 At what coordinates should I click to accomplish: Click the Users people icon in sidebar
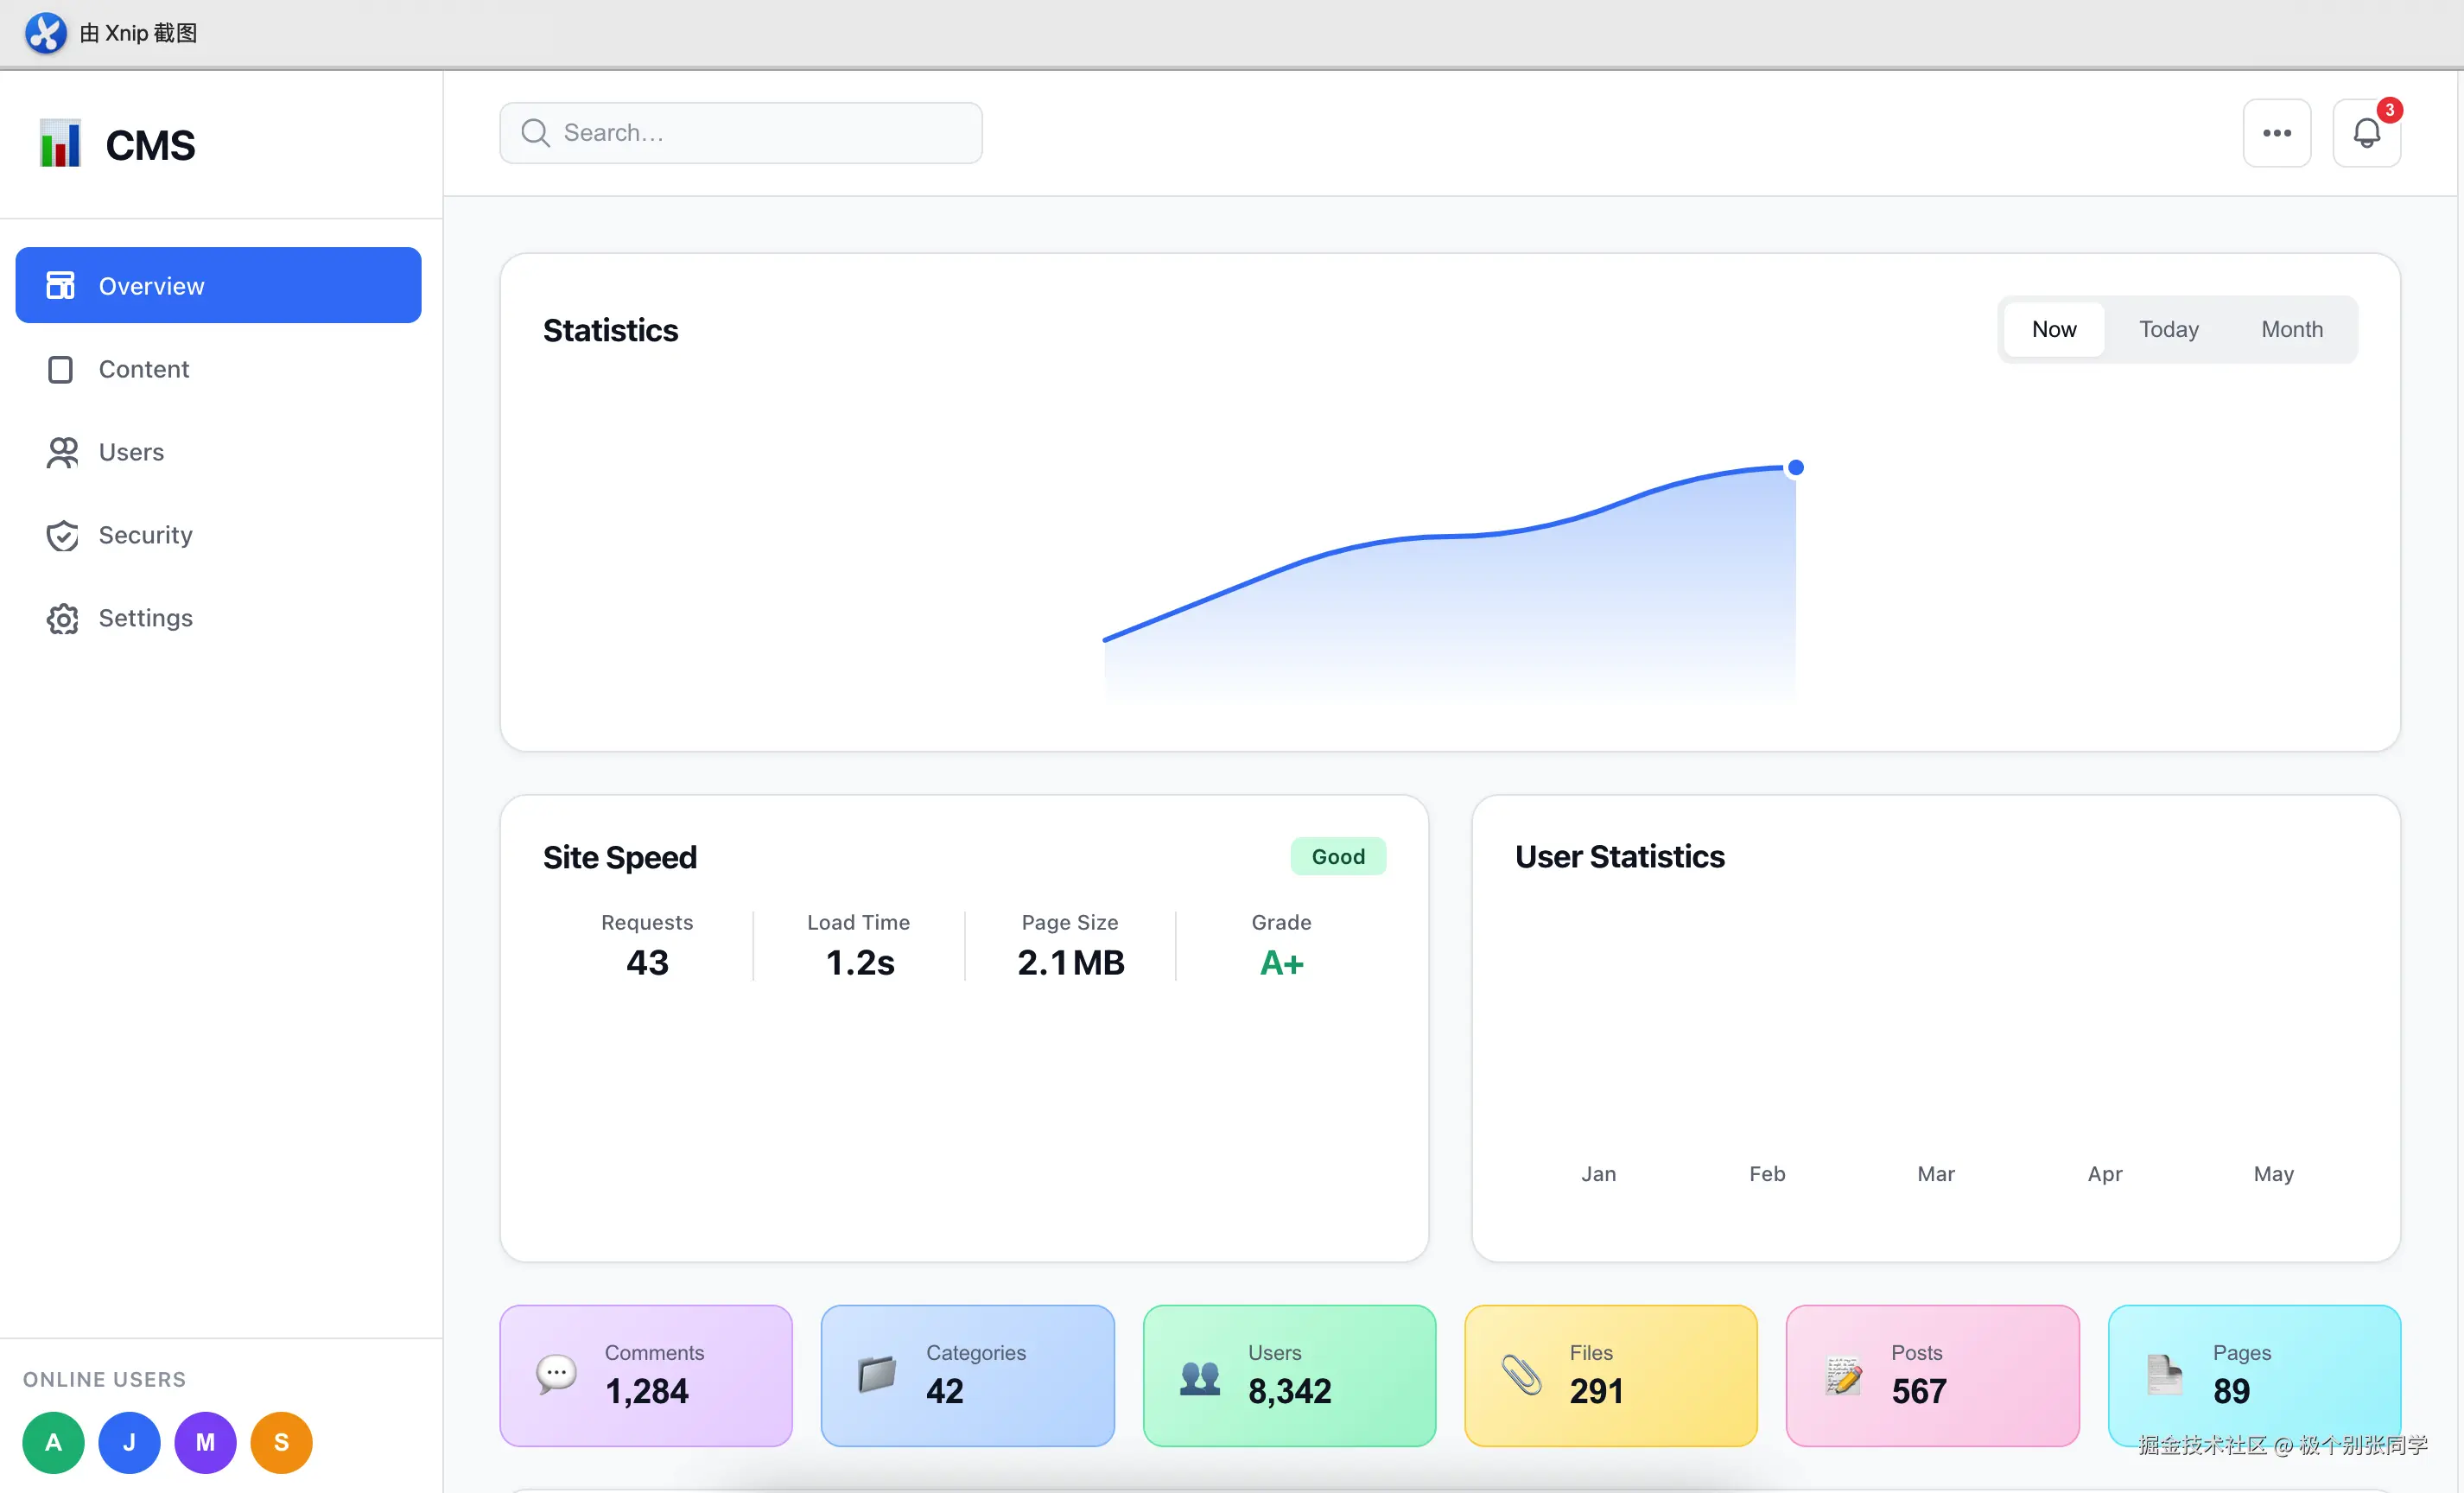point(62,453)
